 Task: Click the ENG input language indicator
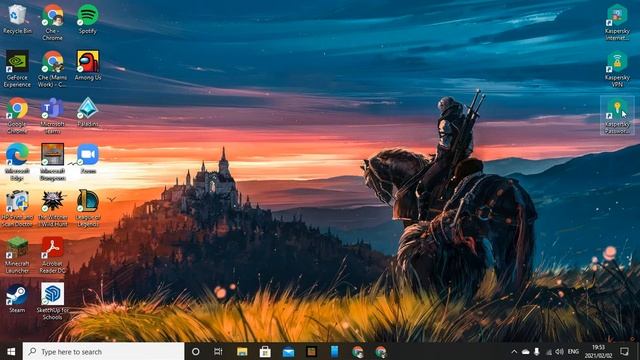pyautogui.click(x=573, y=351)
